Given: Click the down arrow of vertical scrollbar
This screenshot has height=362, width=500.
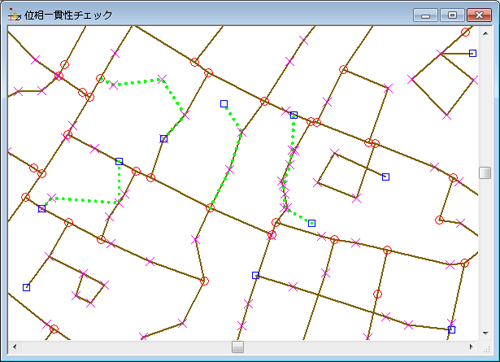Looking at the screenshot, I should [485, 333].
